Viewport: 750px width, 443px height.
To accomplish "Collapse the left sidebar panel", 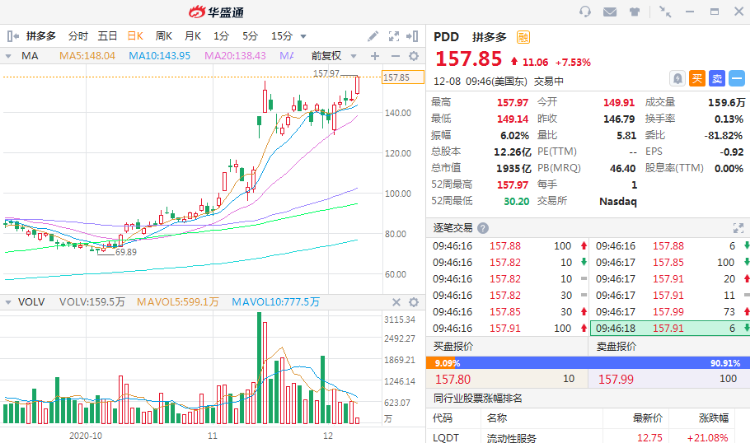I will pyautogui.click(x=9, y=36).
